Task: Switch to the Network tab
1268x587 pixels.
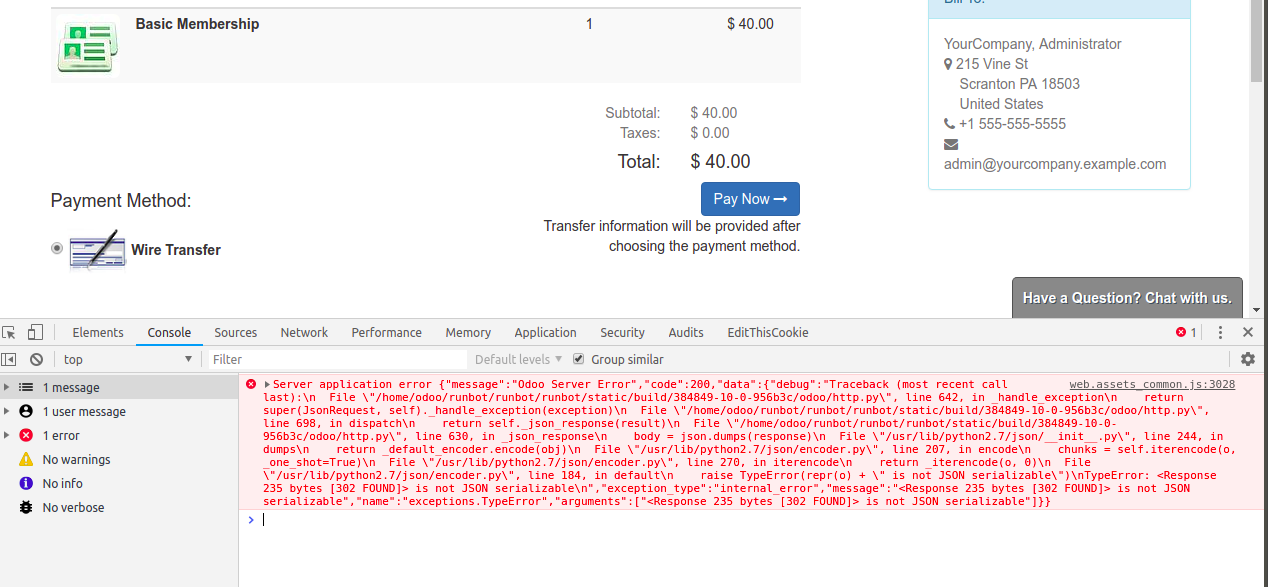Action: 304,332
